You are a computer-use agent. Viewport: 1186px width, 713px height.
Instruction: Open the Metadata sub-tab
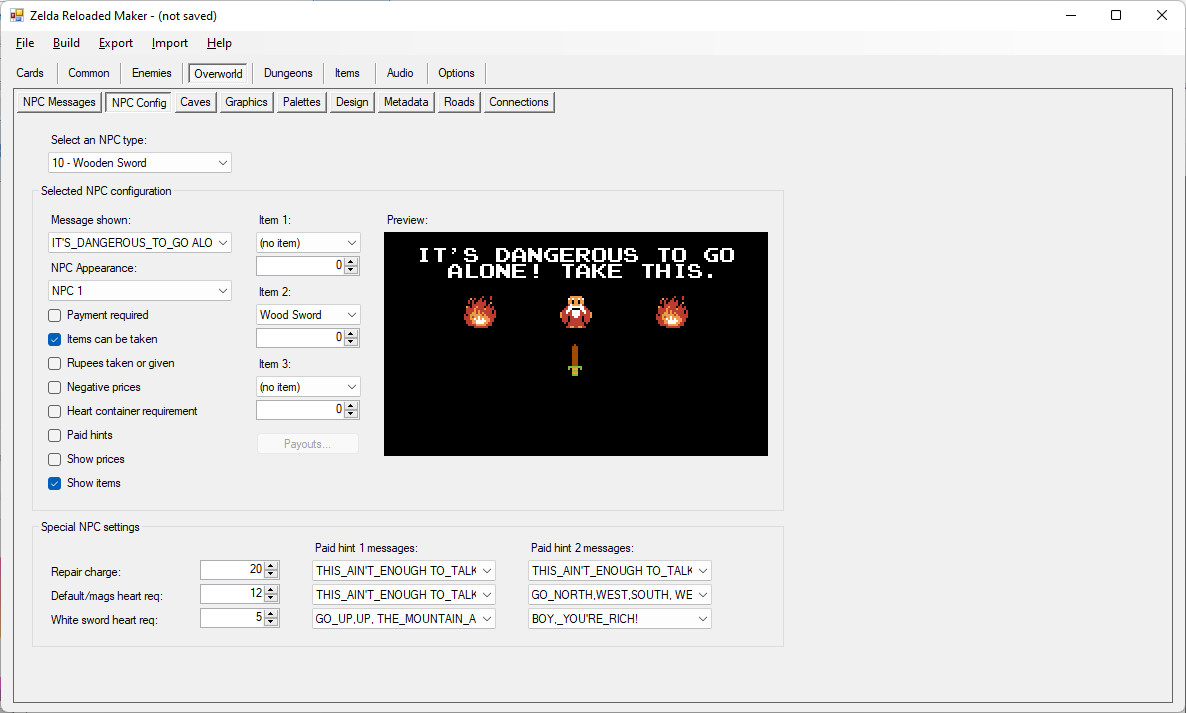pyautogui.click(x=406, y=102)
